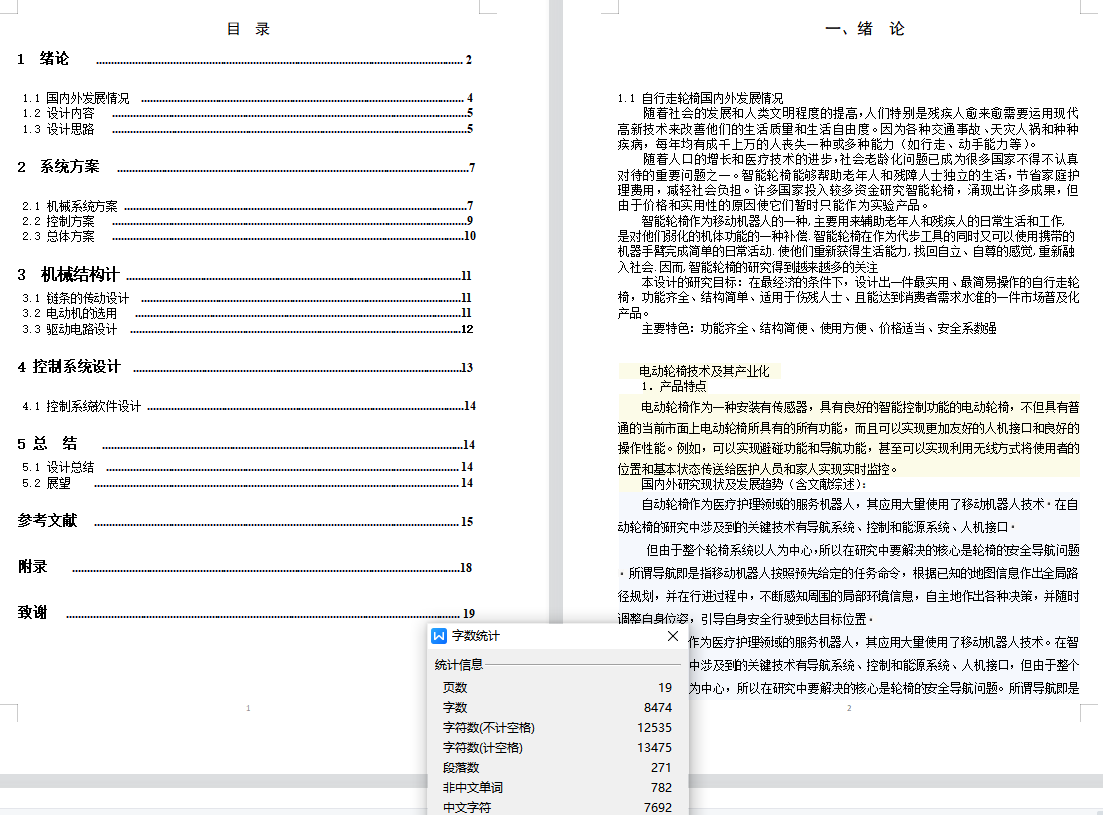Click the 目录 heading on page one
Image resolution: width=1103 pixels, height=815 pixels.
click(x=248, y=29)
